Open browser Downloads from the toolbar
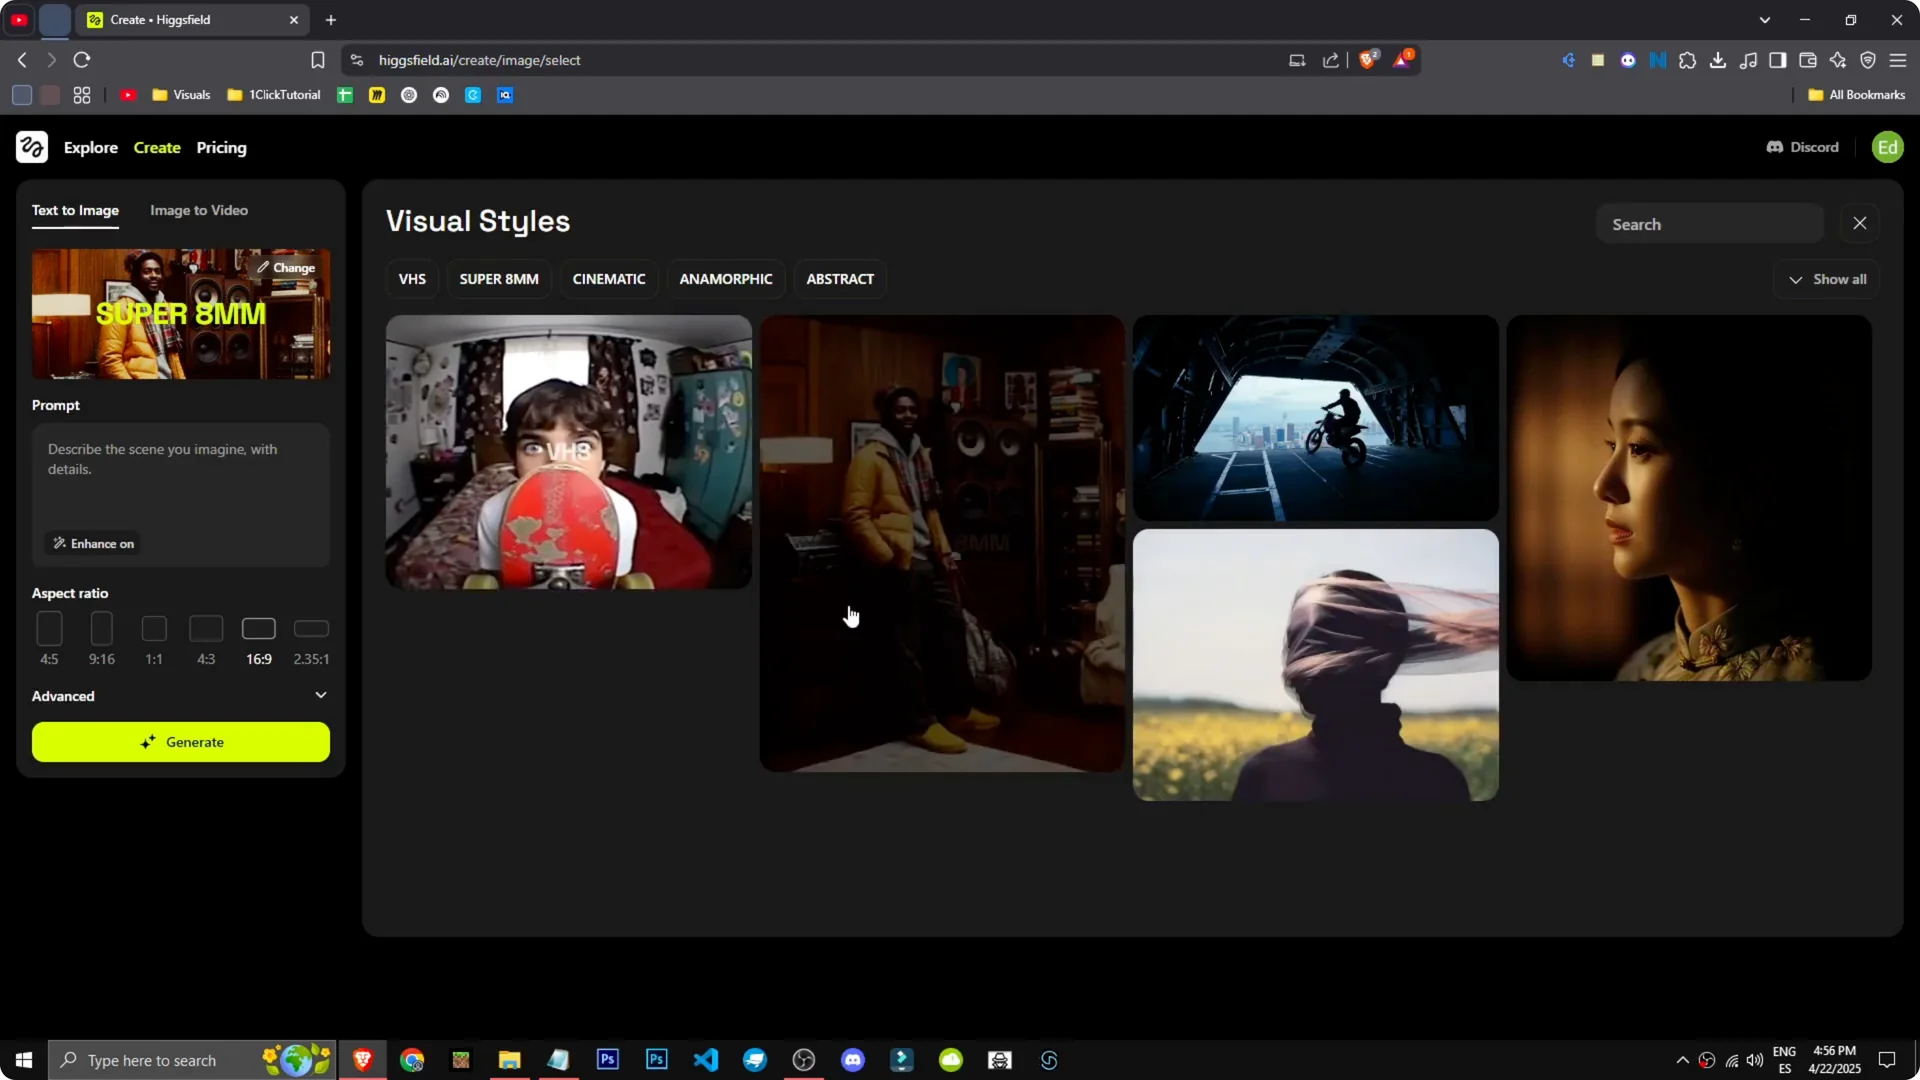The width and height of the screenshot is (1920, 1080). coord(1719,60)
